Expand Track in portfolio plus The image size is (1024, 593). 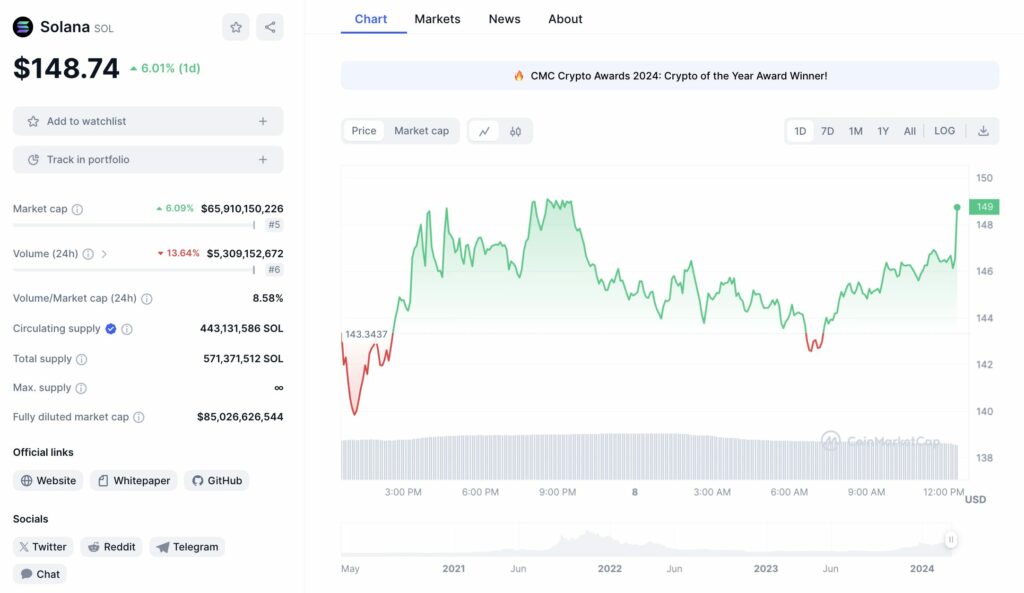point(263,159)
